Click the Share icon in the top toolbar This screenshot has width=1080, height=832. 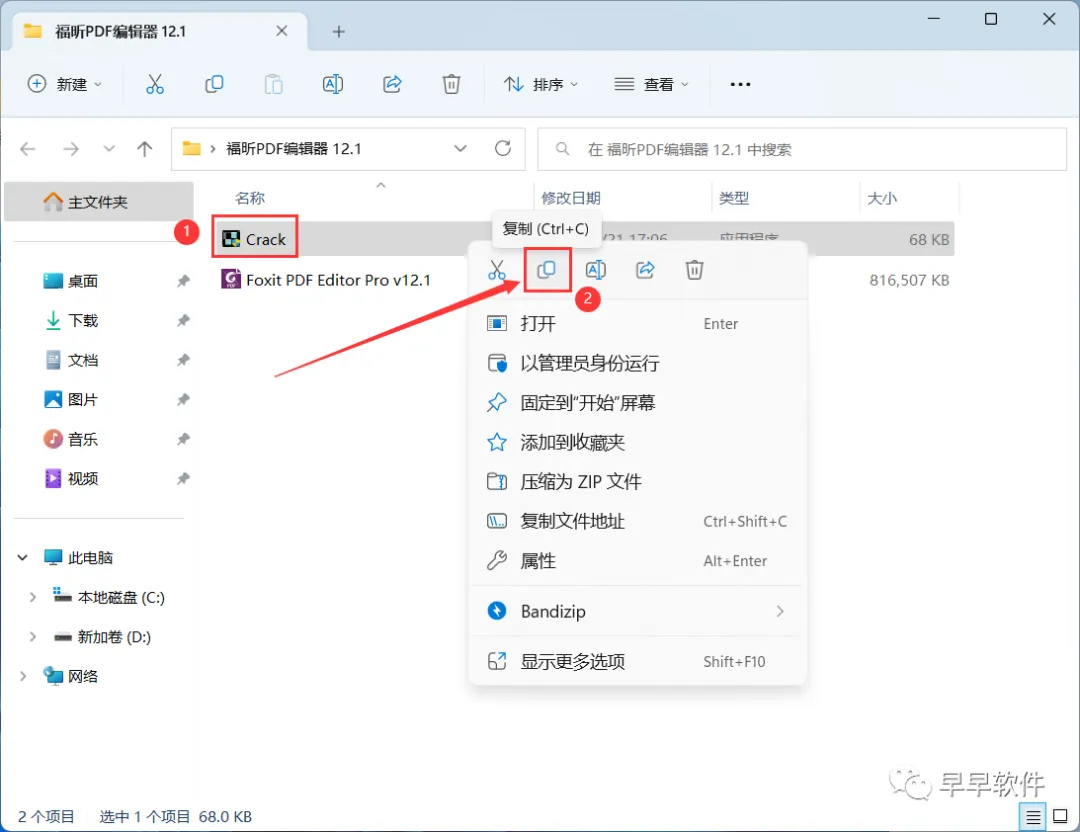click(392, 84)
